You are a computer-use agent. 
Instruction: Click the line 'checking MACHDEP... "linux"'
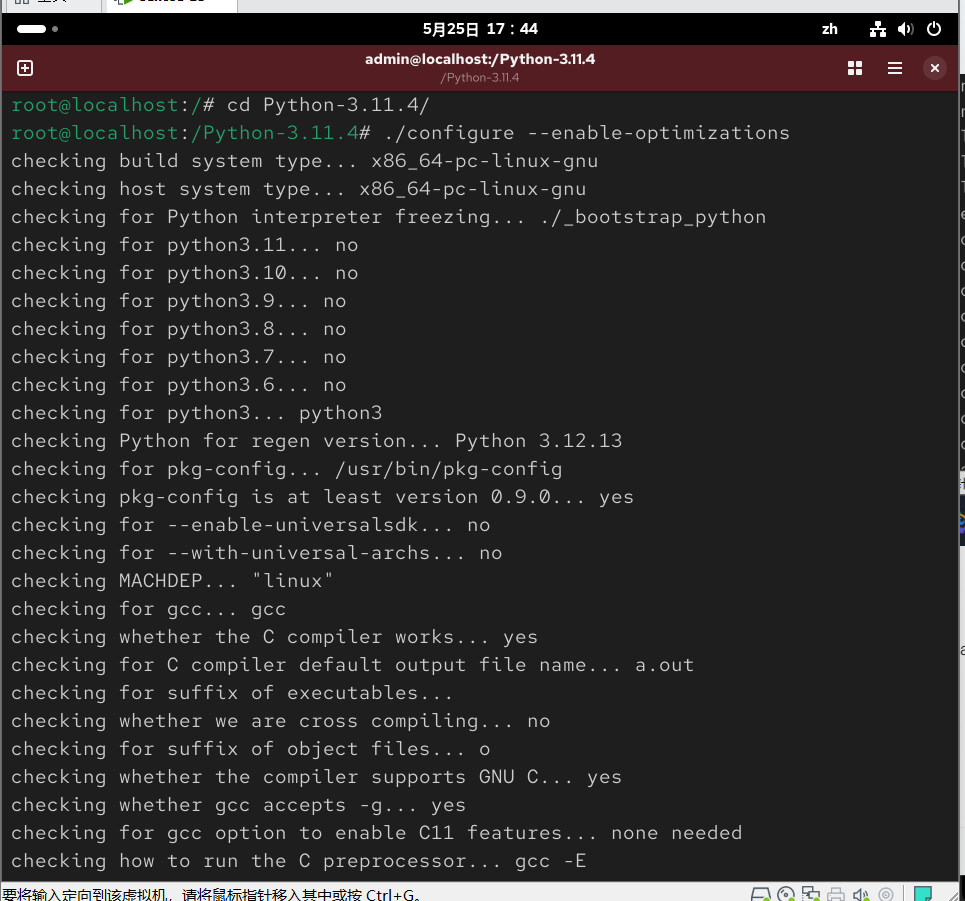point(172,581)
